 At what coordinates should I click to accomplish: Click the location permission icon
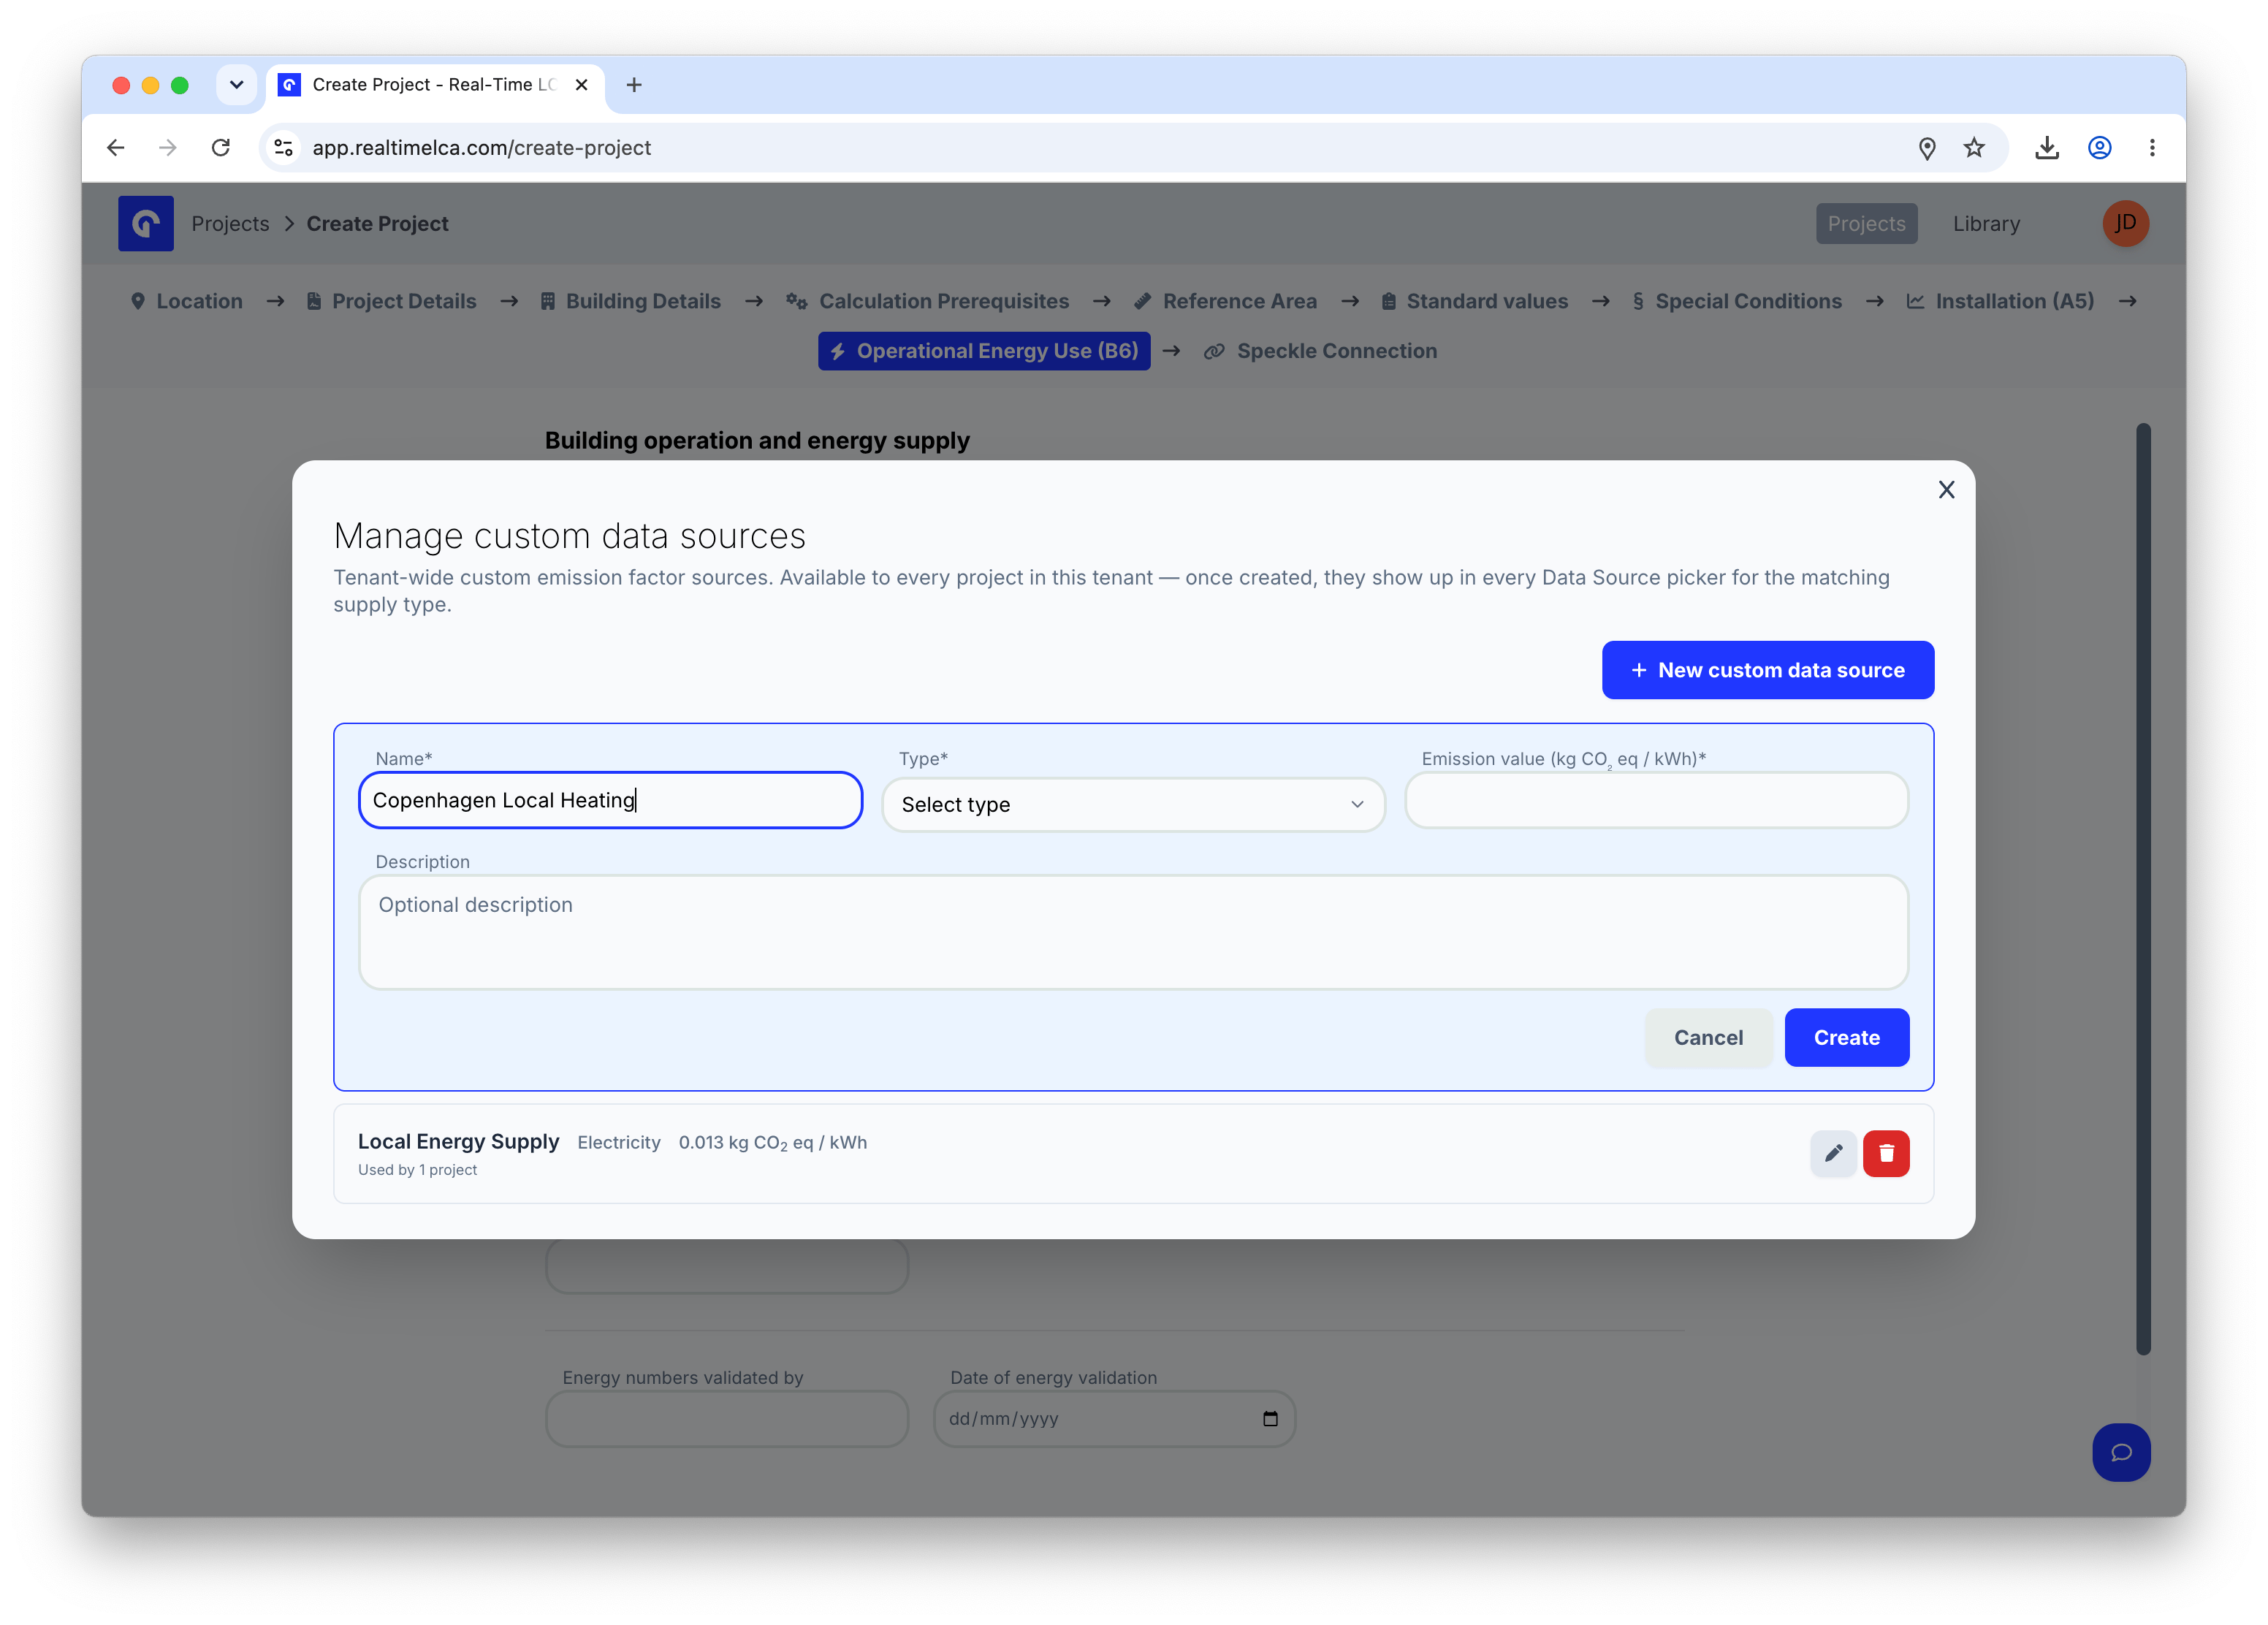click(1926, 148)
